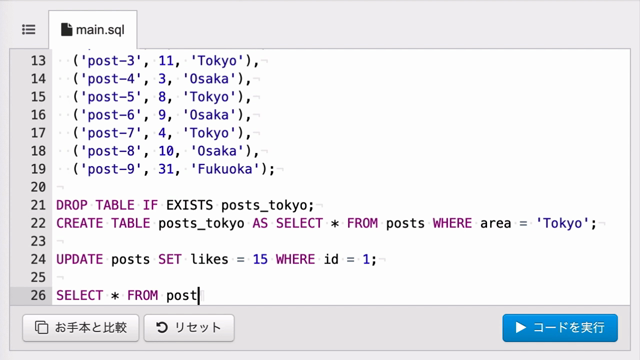Click the UPDATE keyword on line 24

(80, 260)
